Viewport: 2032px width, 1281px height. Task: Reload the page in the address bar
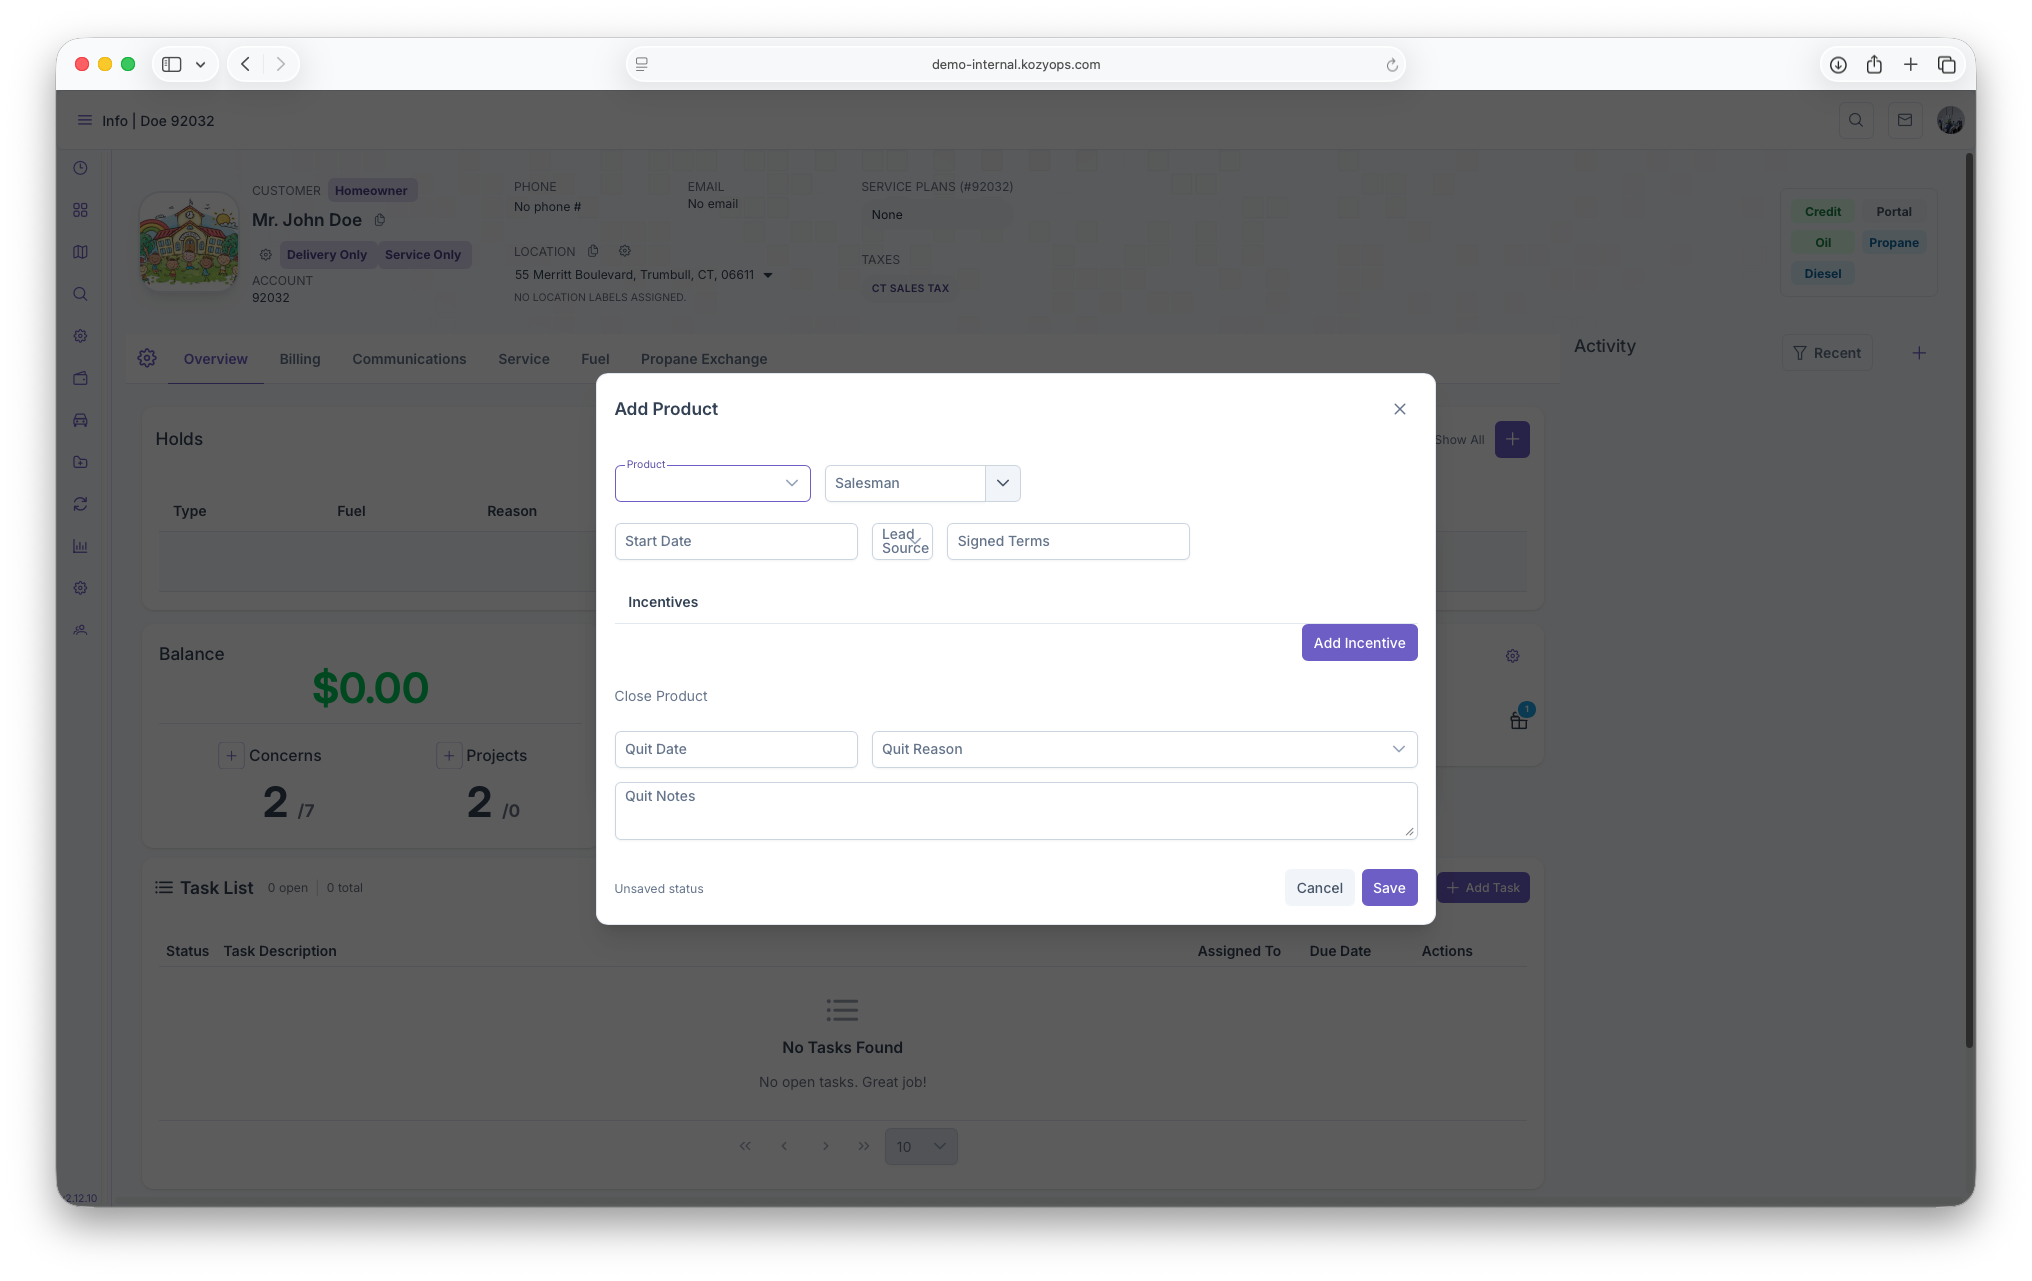(1391, 65)
